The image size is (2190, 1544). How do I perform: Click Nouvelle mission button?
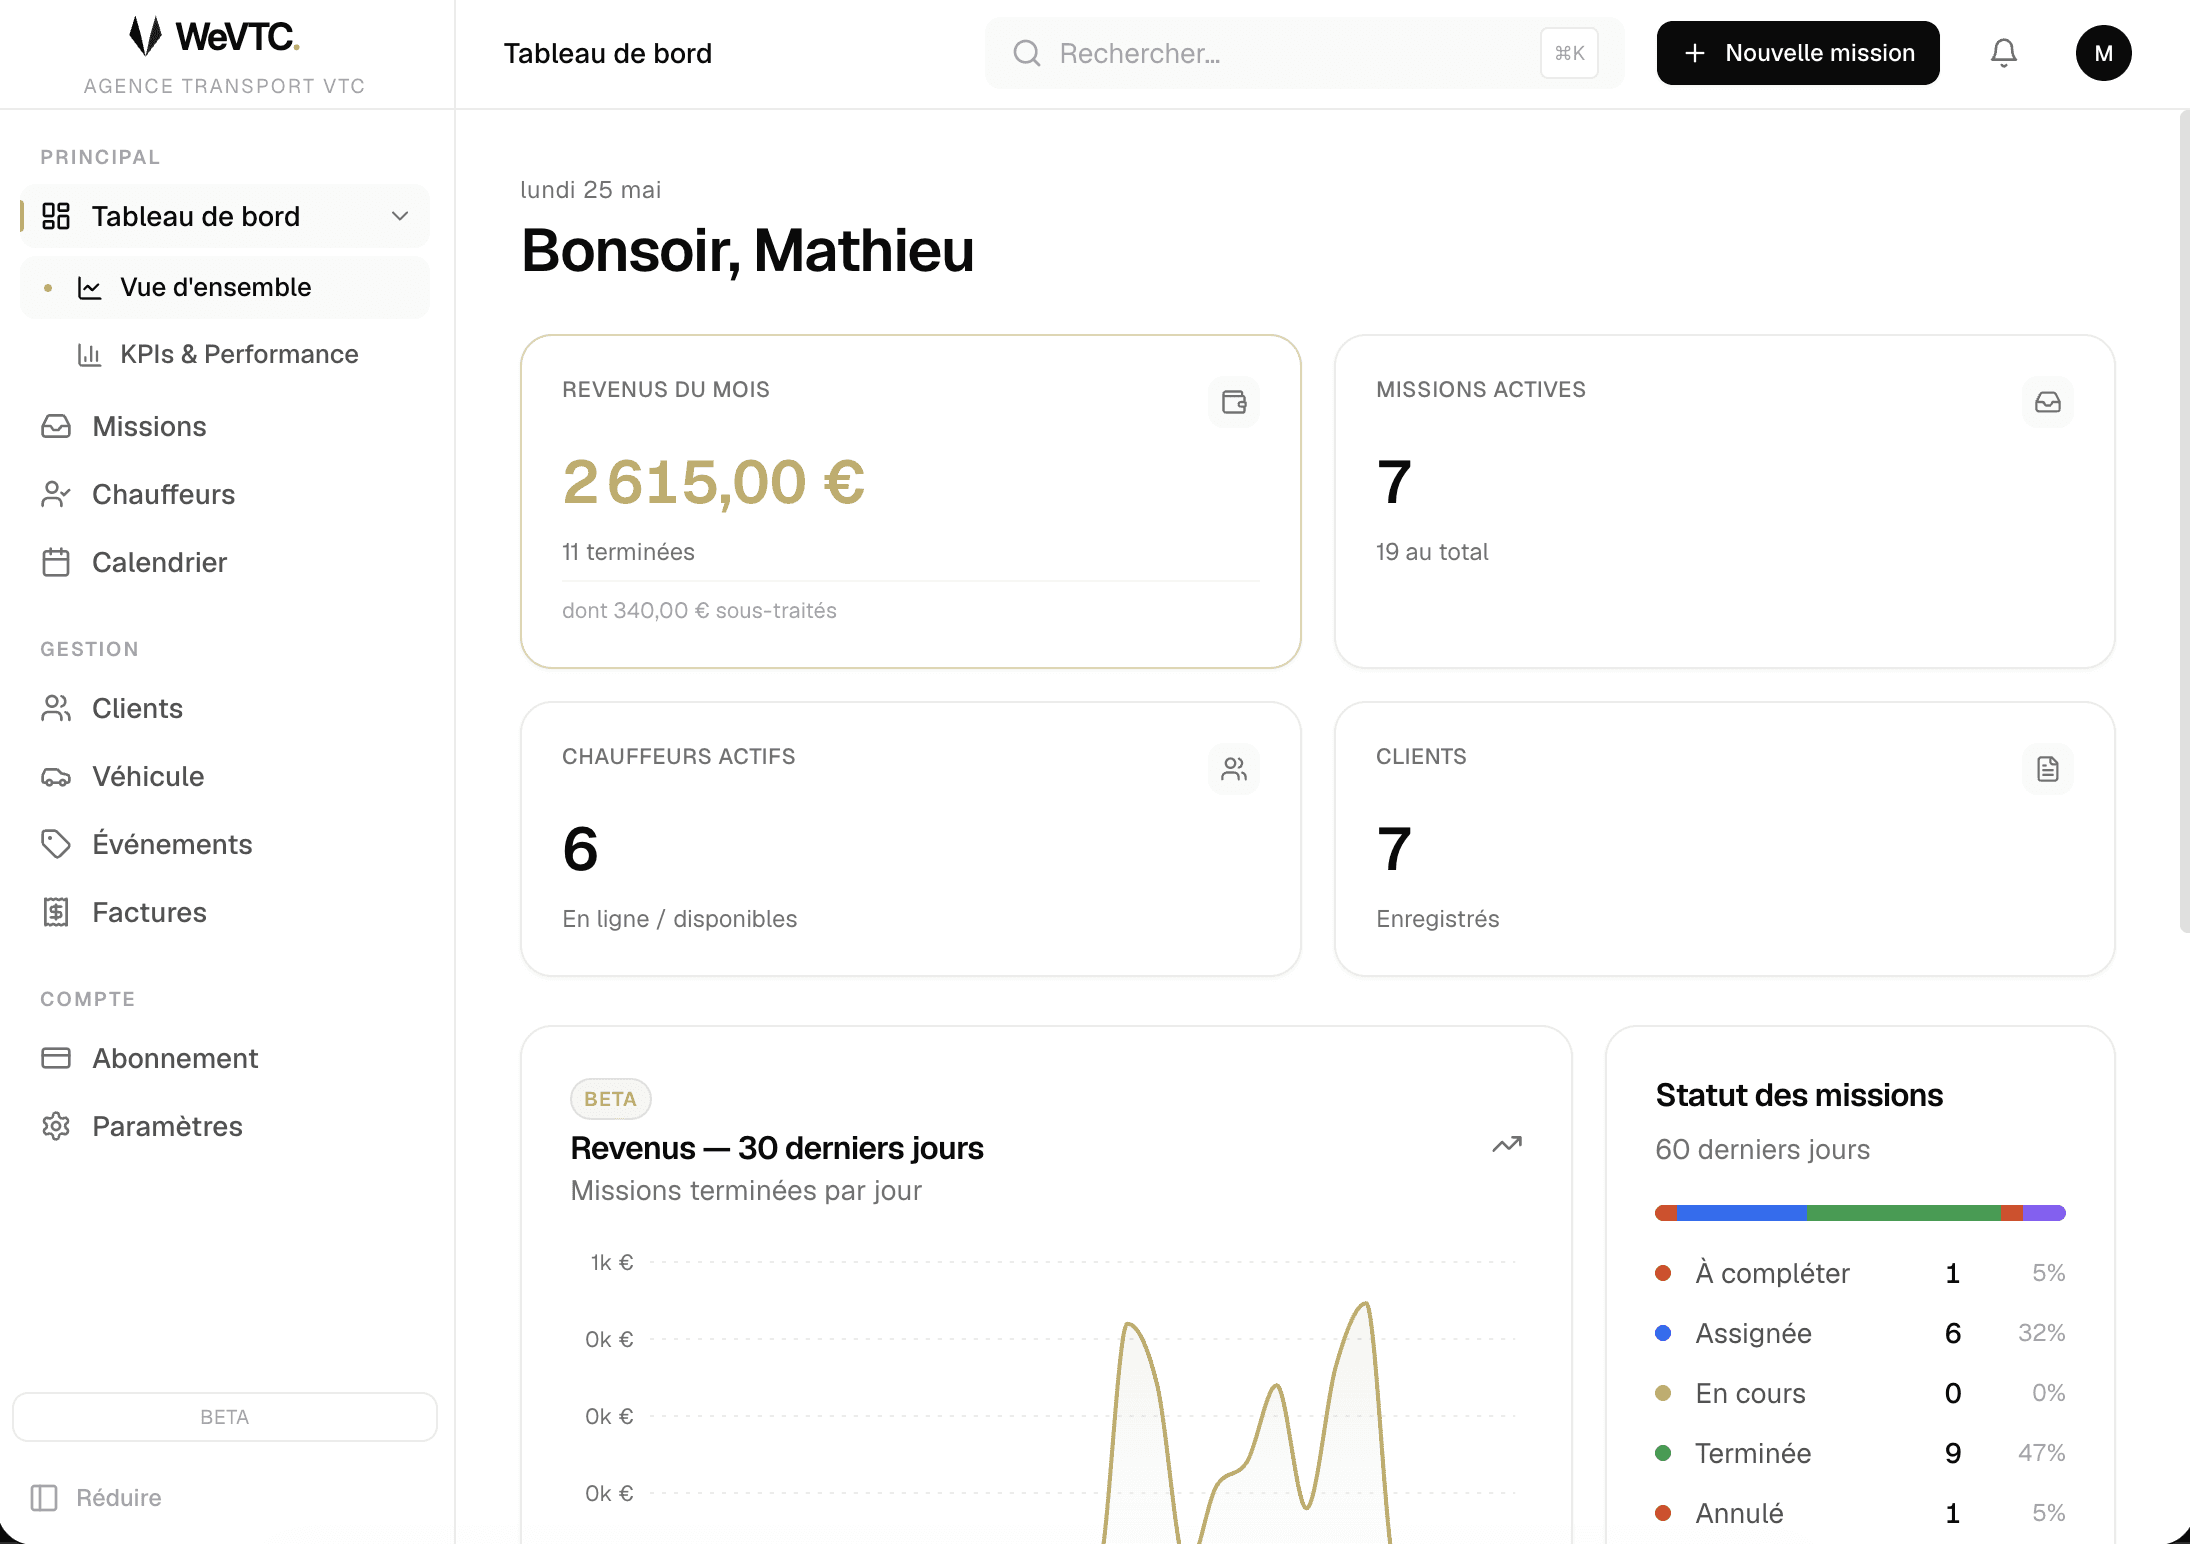[x=1798, y=53]
